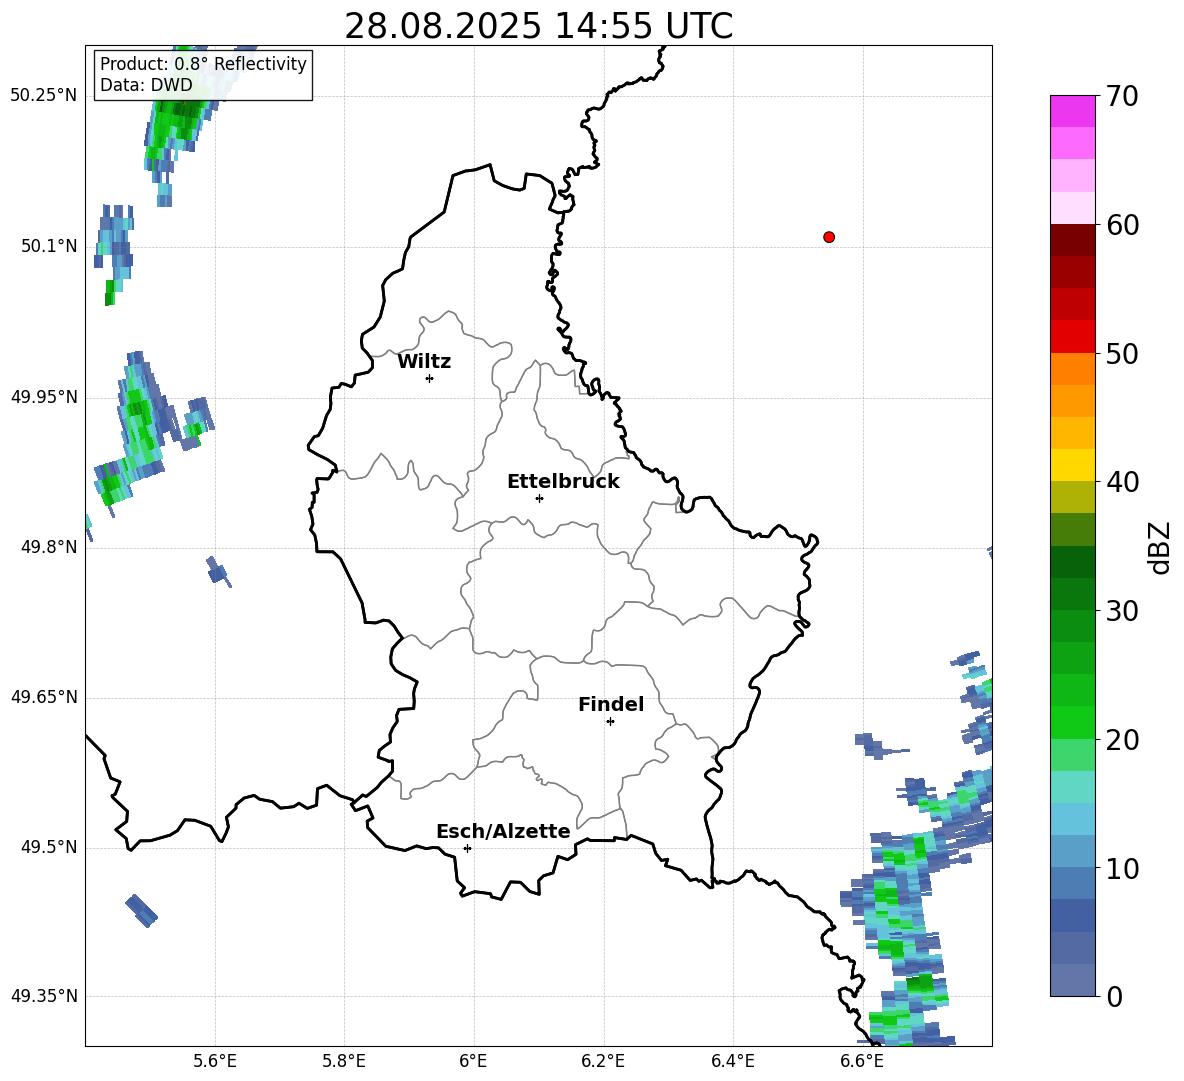Click the colorbar tick value 60

pyautogui.click(x=1122, y=225)
